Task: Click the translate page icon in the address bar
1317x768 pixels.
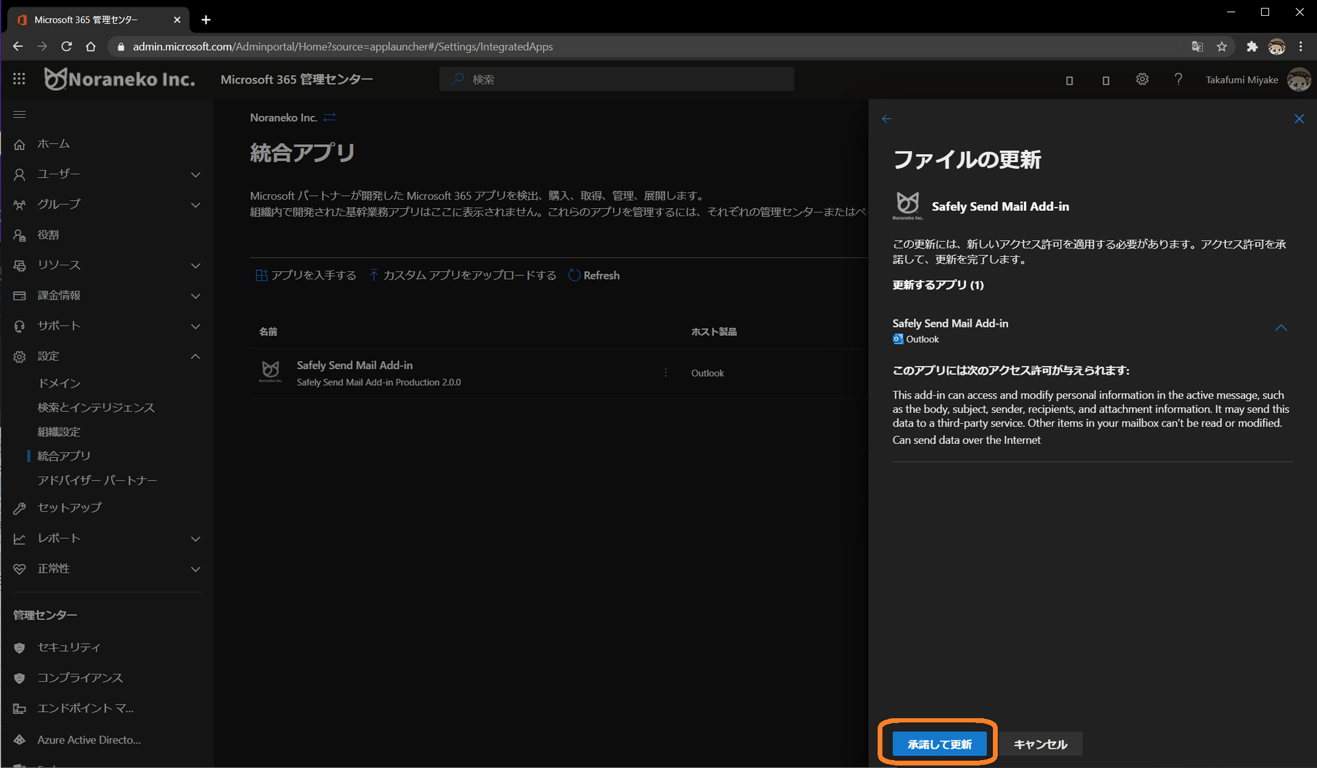Action: tap(1197, 46)
